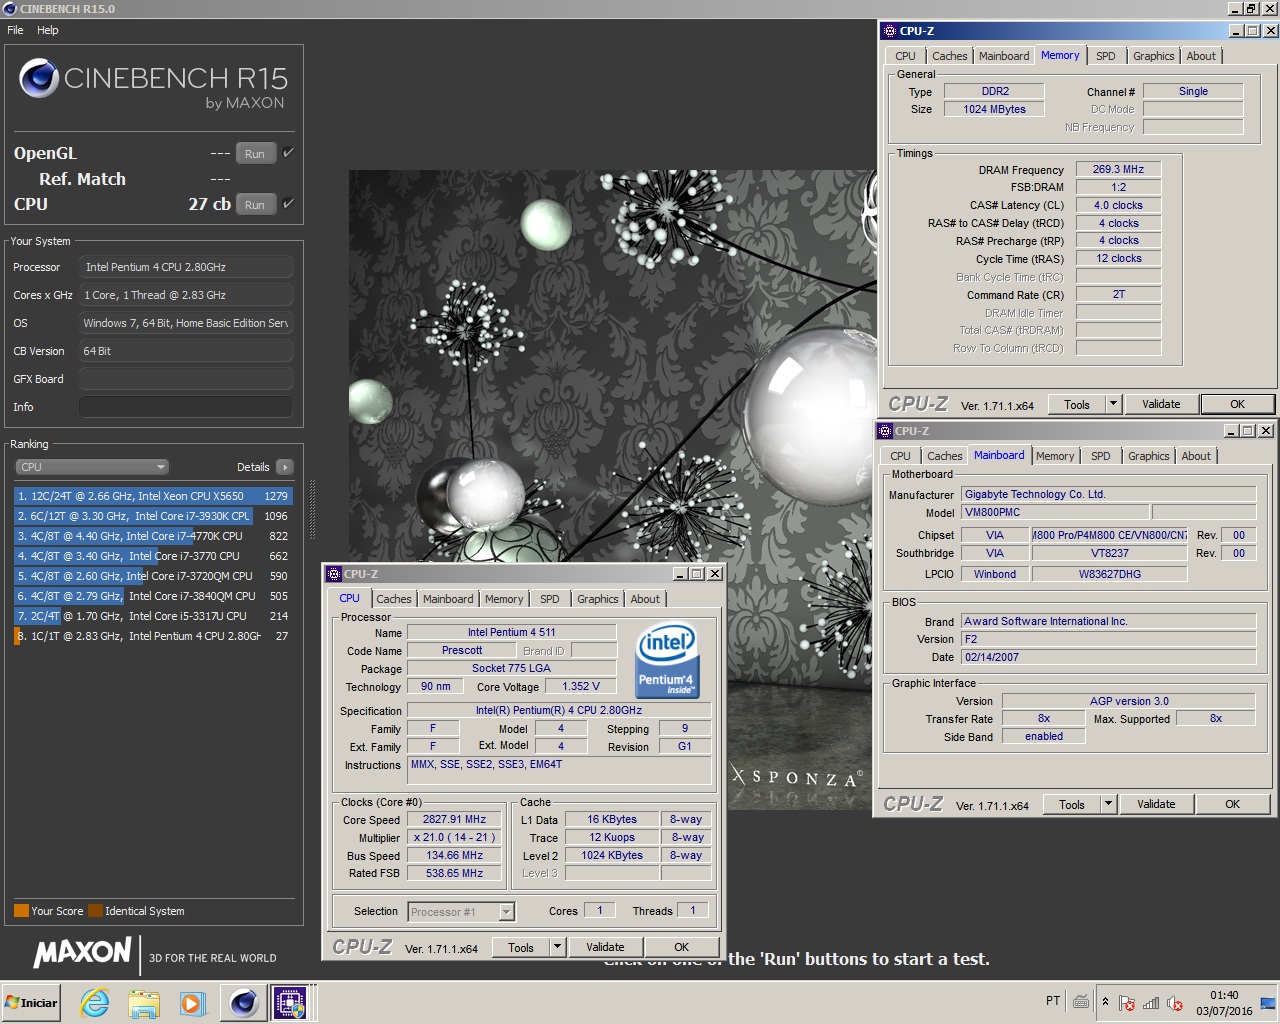Select ranking entry Core i5-3317U
The width and height of the screenshot is (1280, 1024).
pyautogui.click(x=153, y=615)
